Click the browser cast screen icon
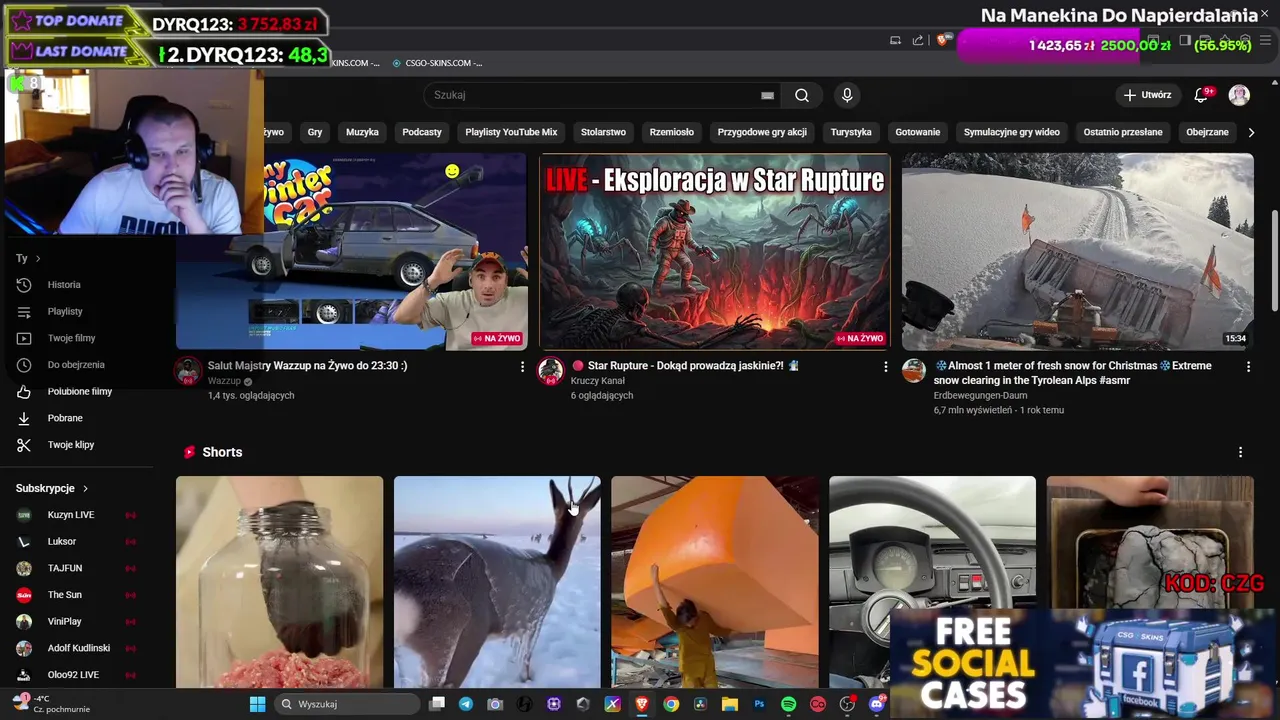This screenshot has width=1280, height=720. [895, 40]
